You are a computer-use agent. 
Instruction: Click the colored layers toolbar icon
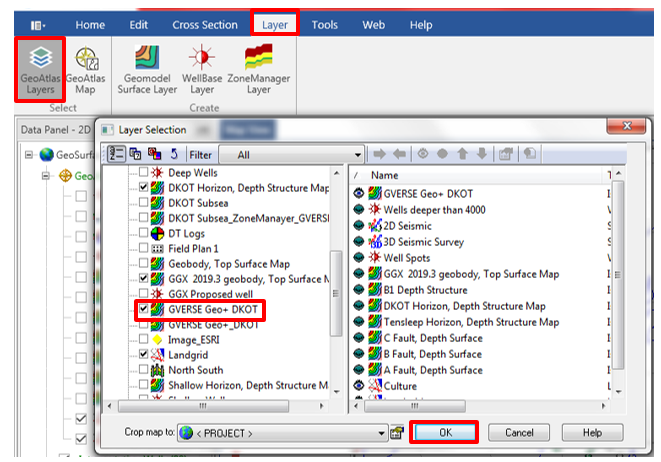(154, 154)
